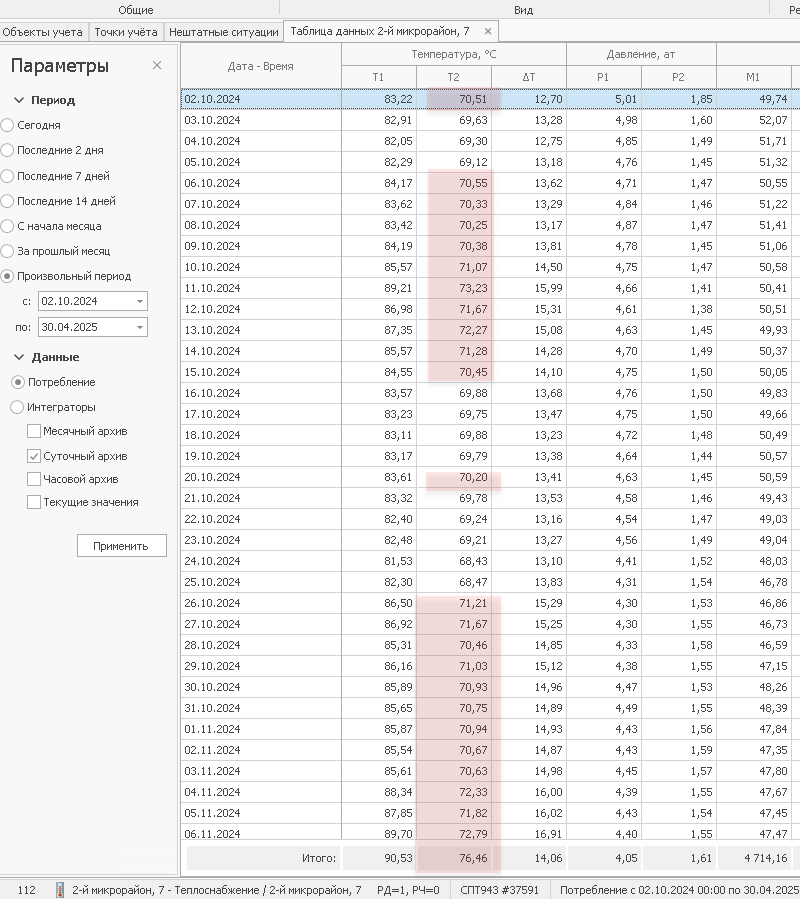The height and width of the screenshot is (899, 800).
Task: Enable the Месячный архив checkbox
Action: click(x=34, y=432)
